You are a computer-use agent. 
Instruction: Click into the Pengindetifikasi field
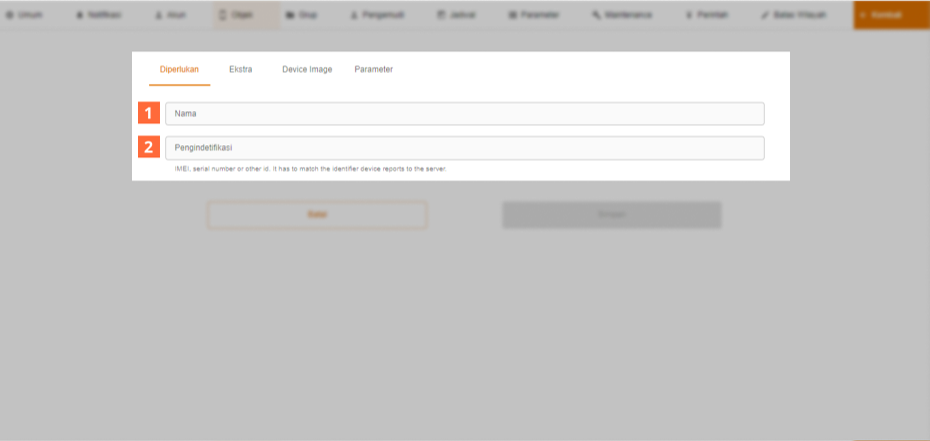(x=464, y=148)
